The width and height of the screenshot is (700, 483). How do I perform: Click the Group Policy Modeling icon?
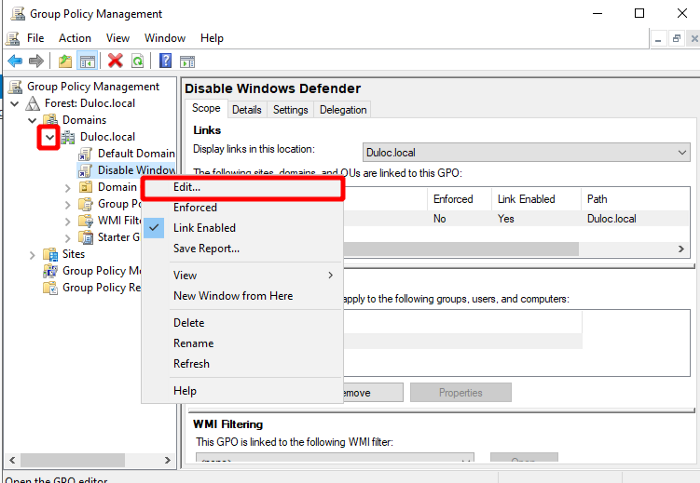coord(50,271)
